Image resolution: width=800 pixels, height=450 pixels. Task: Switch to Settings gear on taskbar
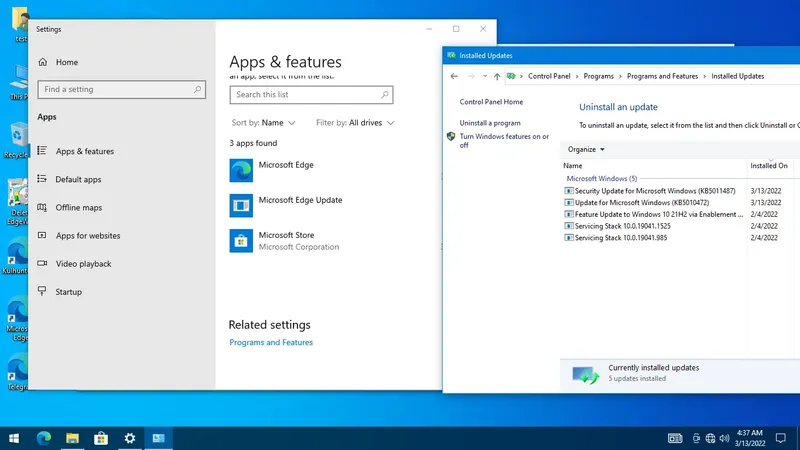coord(130,438)
